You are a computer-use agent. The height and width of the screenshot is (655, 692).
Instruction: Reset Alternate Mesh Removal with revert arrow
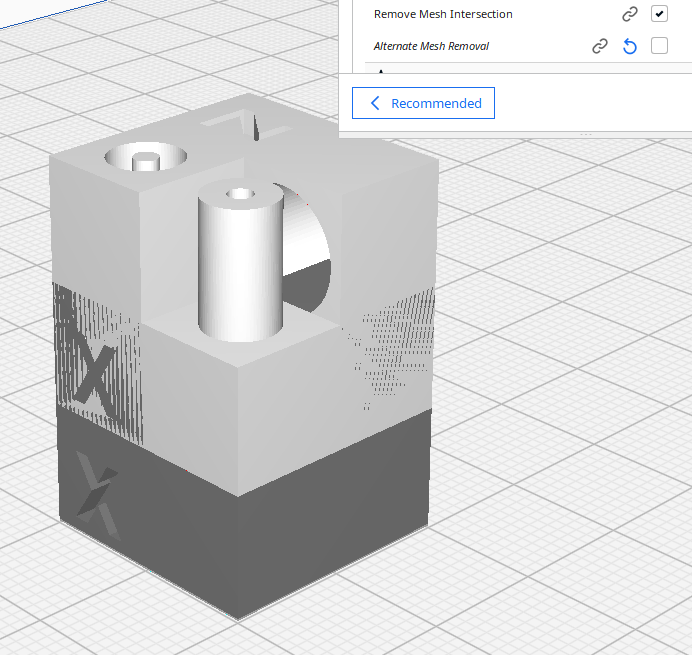630,46
